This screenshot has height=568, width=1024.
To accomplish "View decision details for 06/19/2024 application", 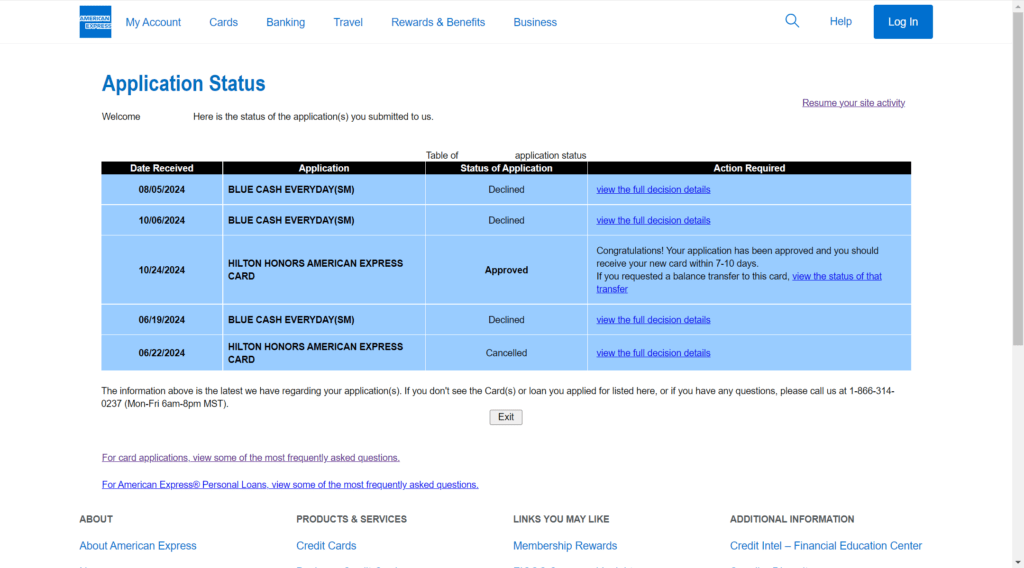I will (x=653, y=320).
